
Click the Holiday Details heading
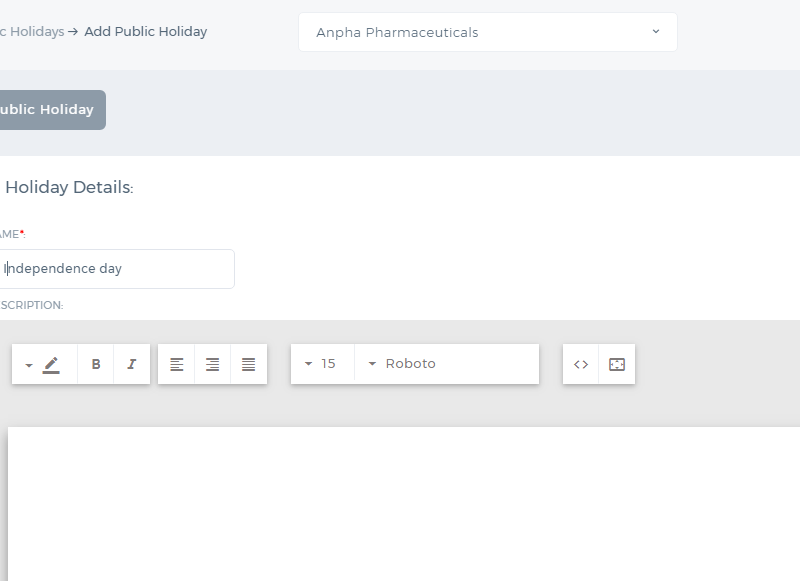[x=69, y=187]
